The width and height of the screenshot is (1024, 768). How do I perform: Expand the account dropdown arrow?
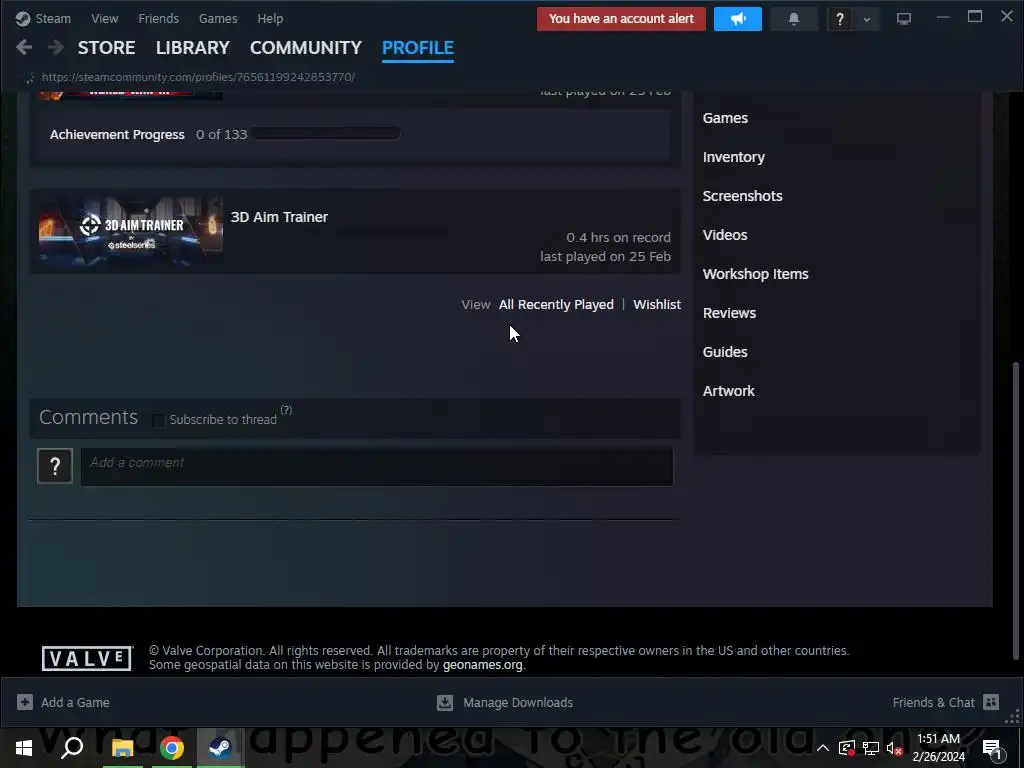pos(867,20)
